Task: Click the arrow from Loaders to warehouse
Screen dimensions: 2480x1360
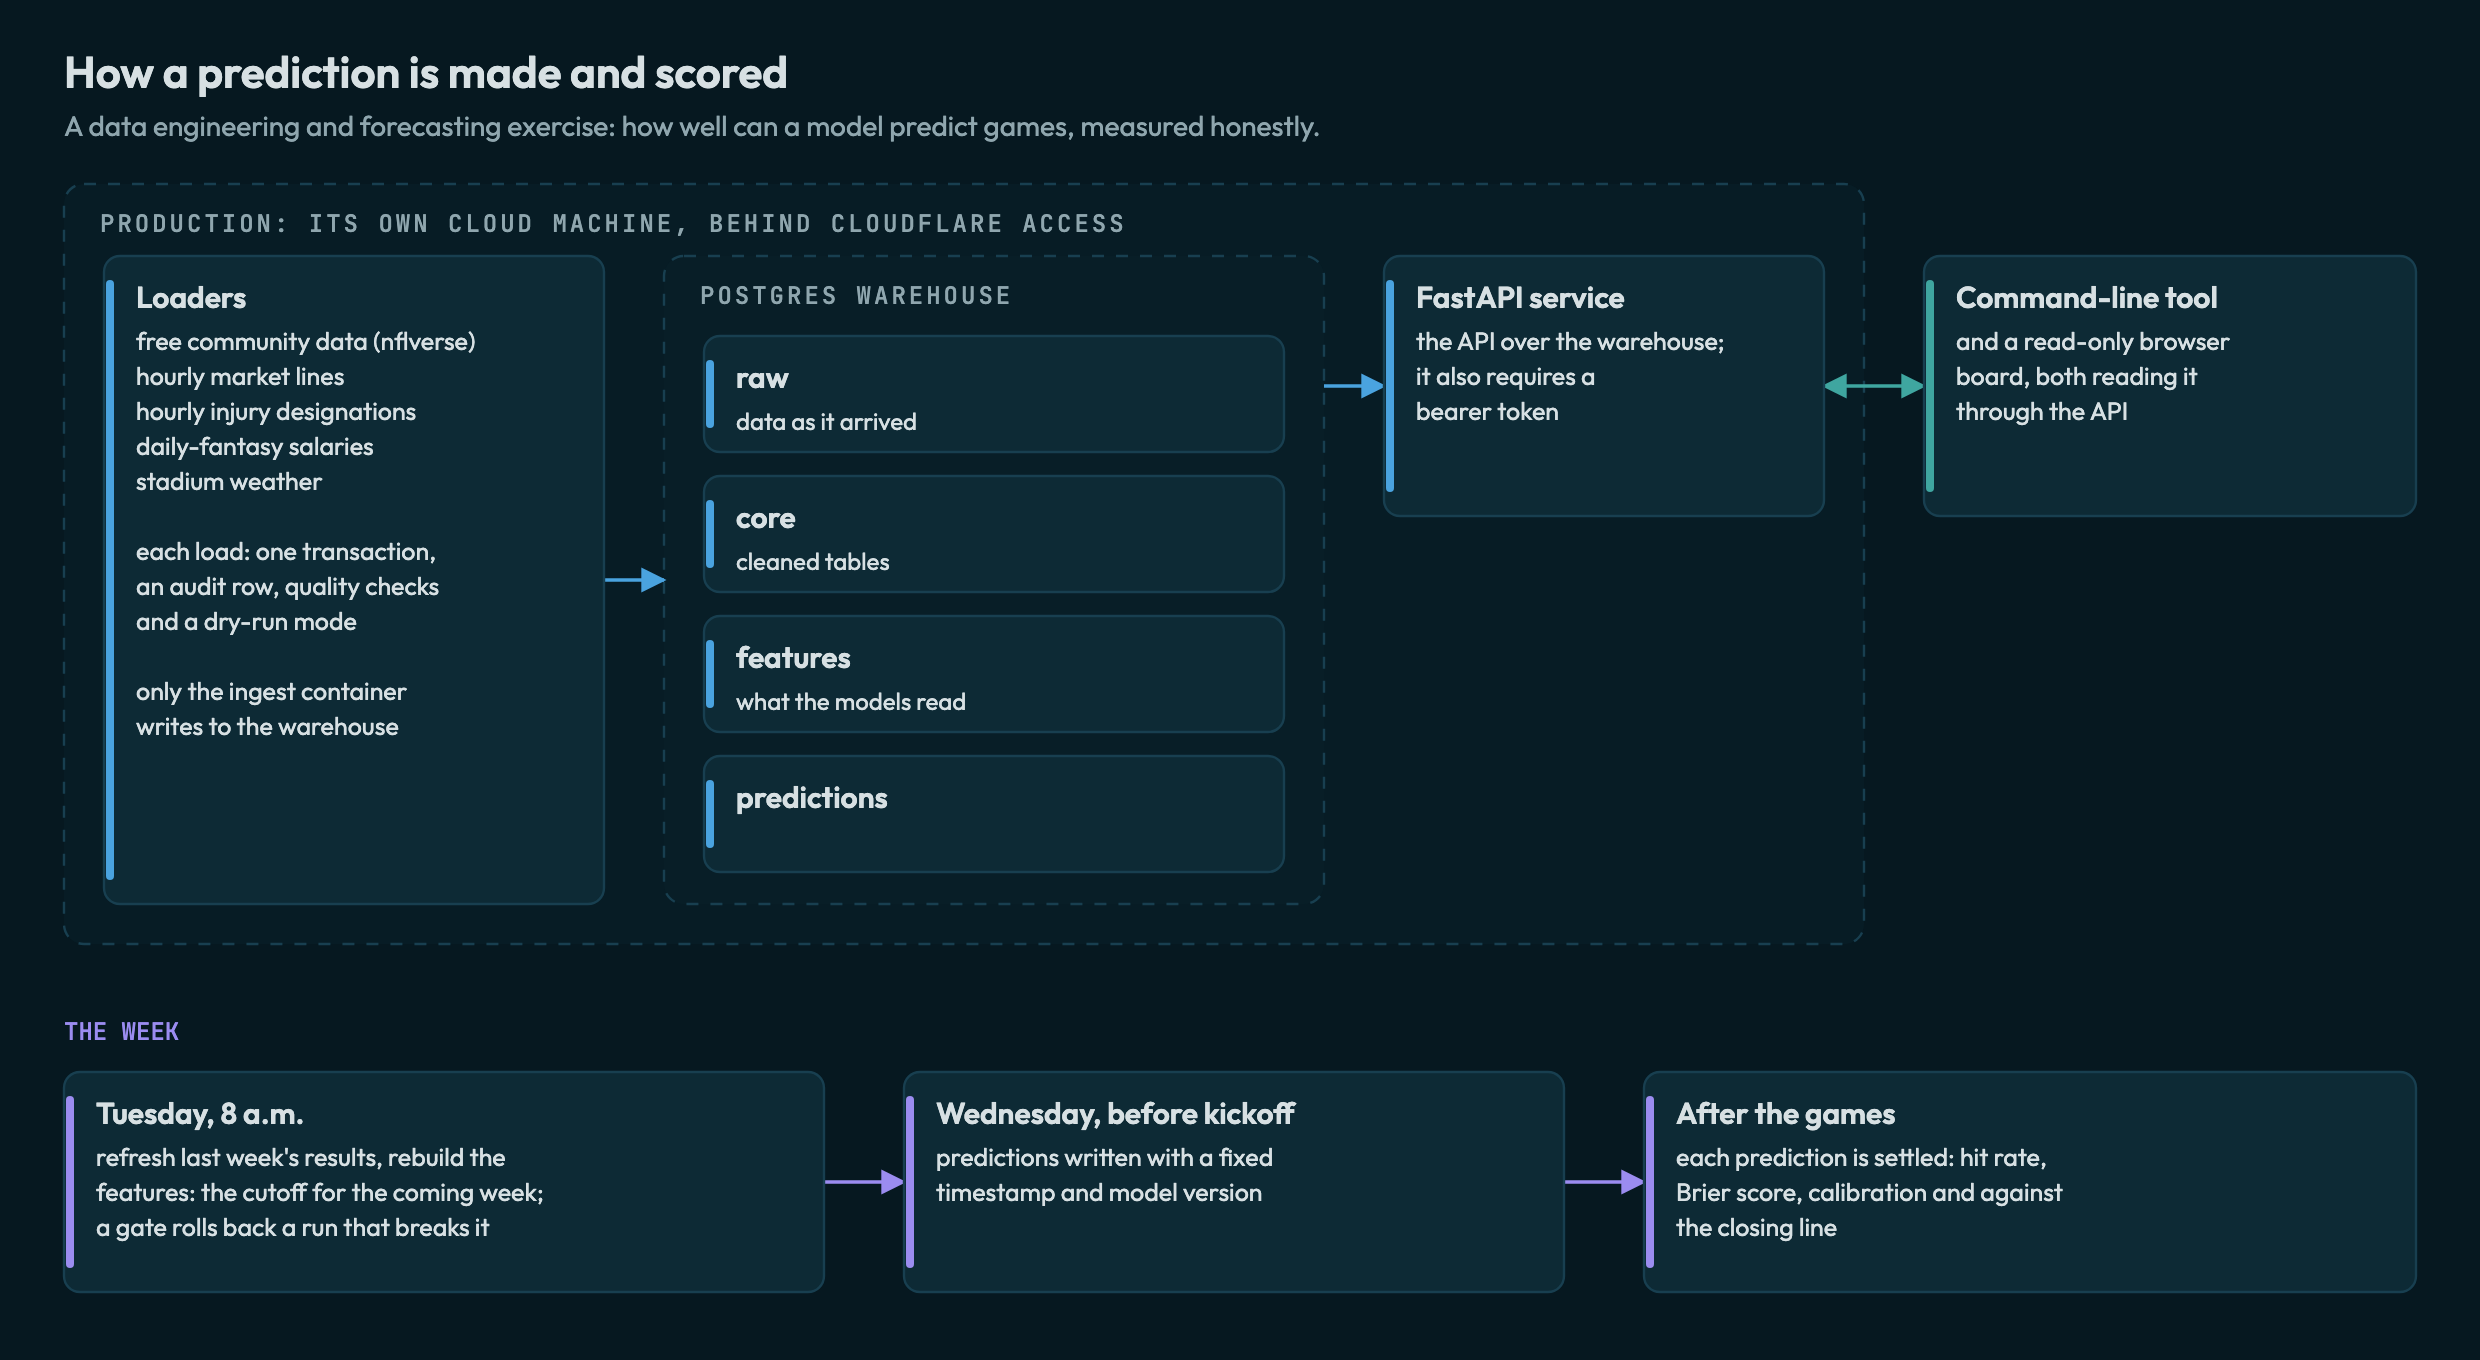Action: 635,580
